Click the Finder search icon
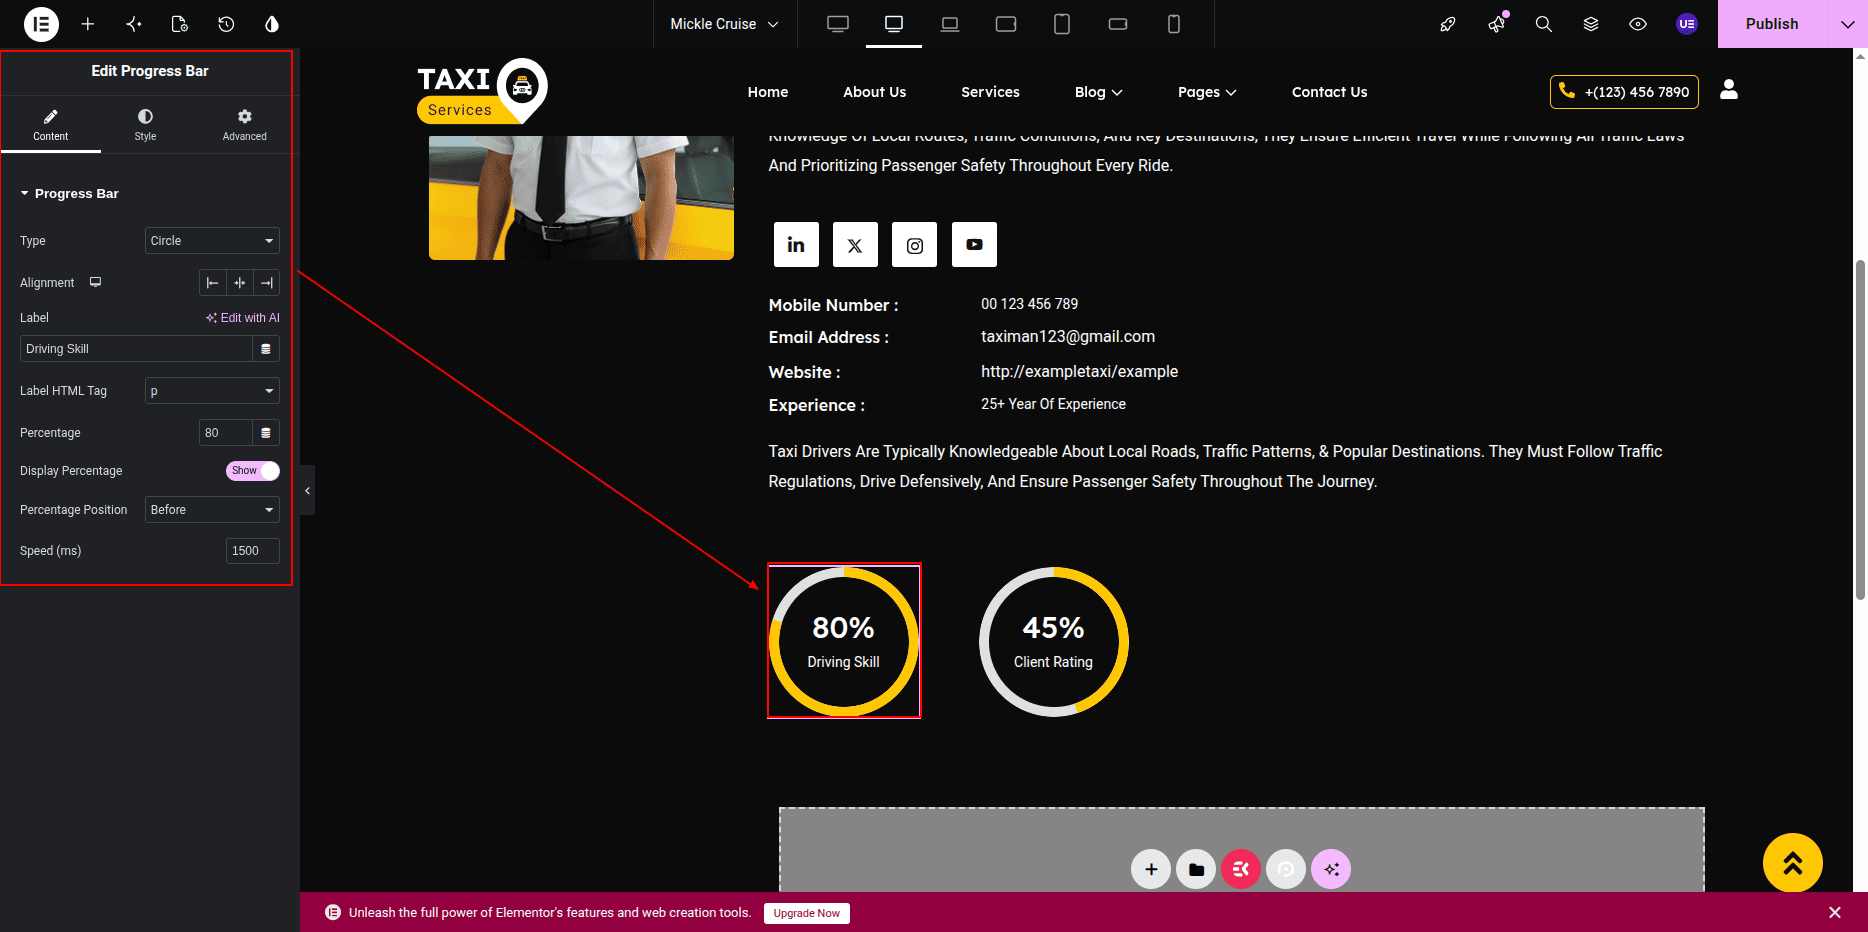The image size is (1868, 932). click(1544, 24)
